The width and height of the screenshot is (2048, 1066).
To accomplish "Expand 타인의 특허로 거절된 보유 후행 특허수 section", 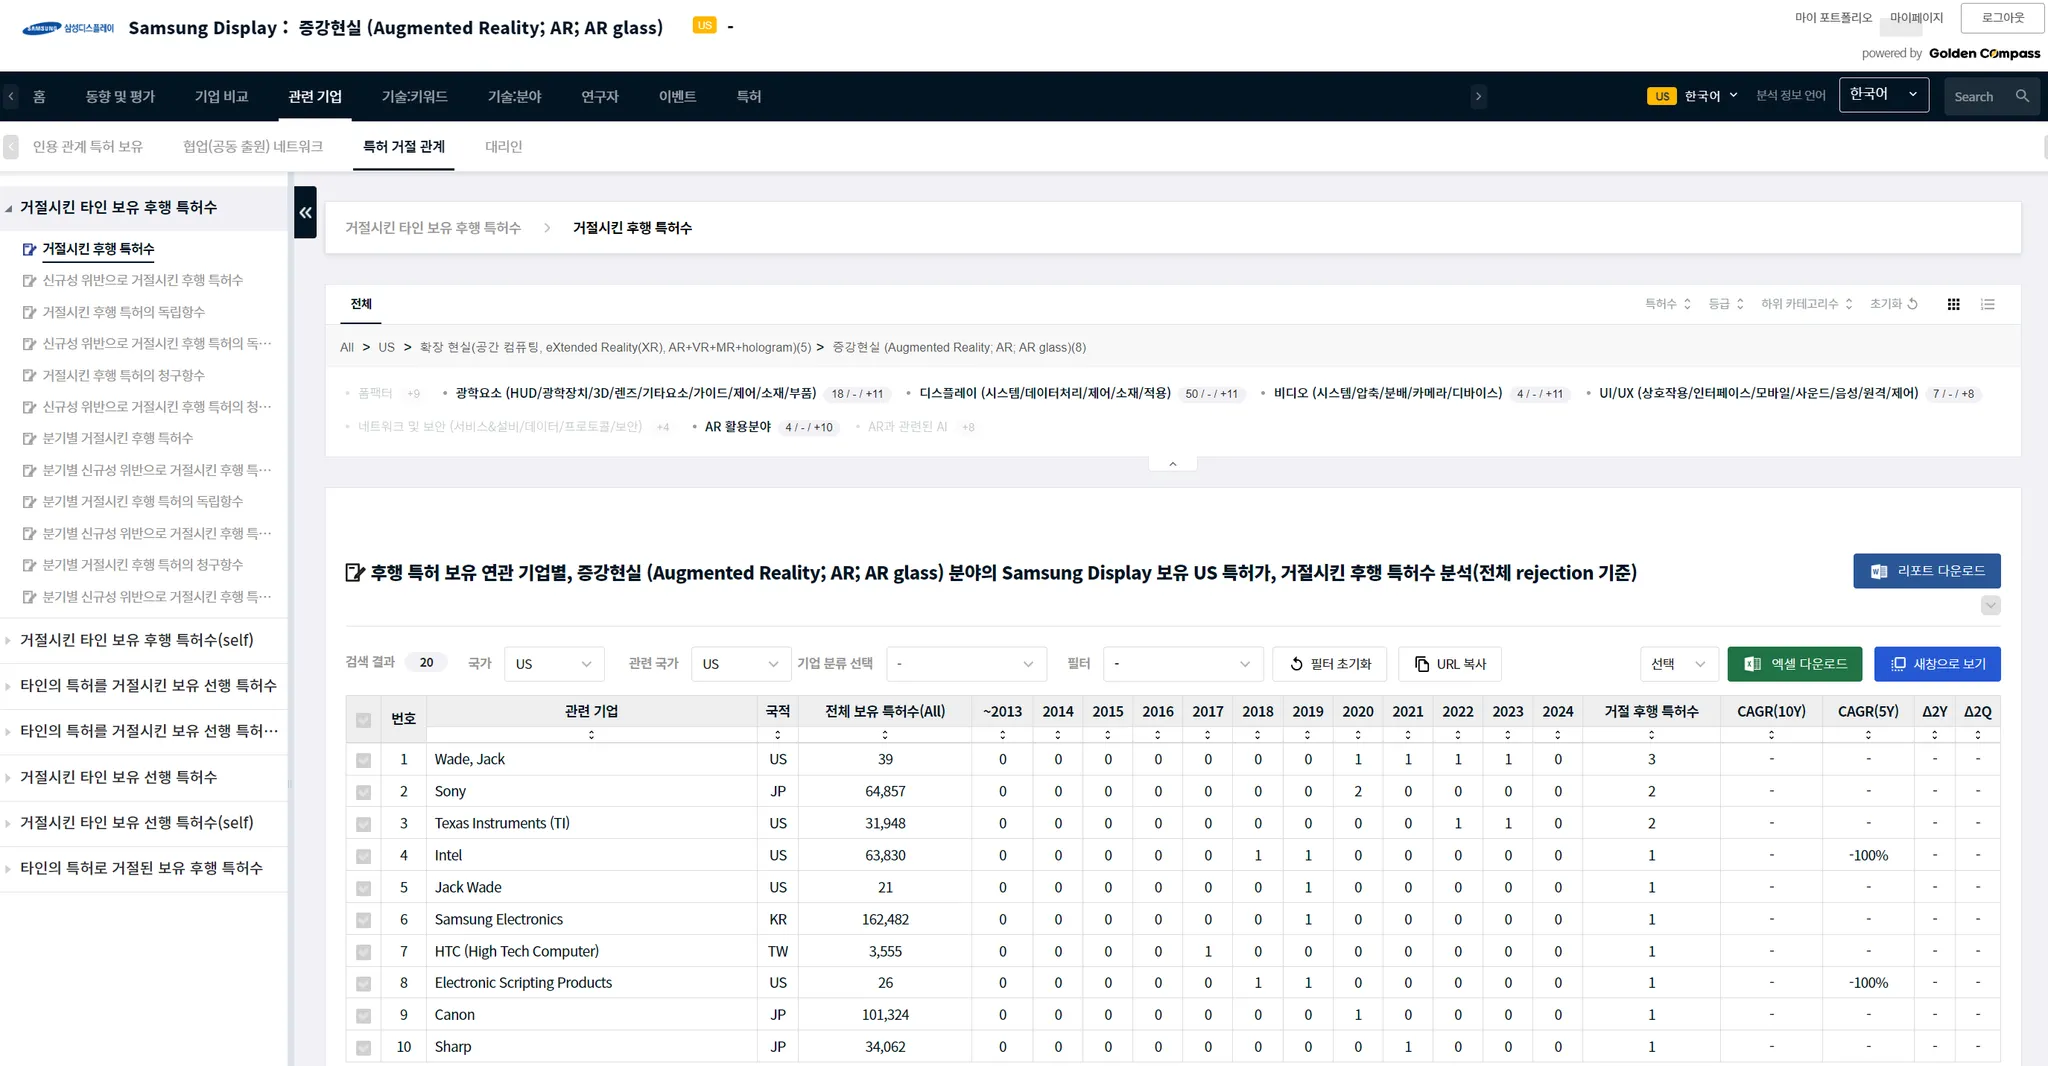I will tap(141, 868).
